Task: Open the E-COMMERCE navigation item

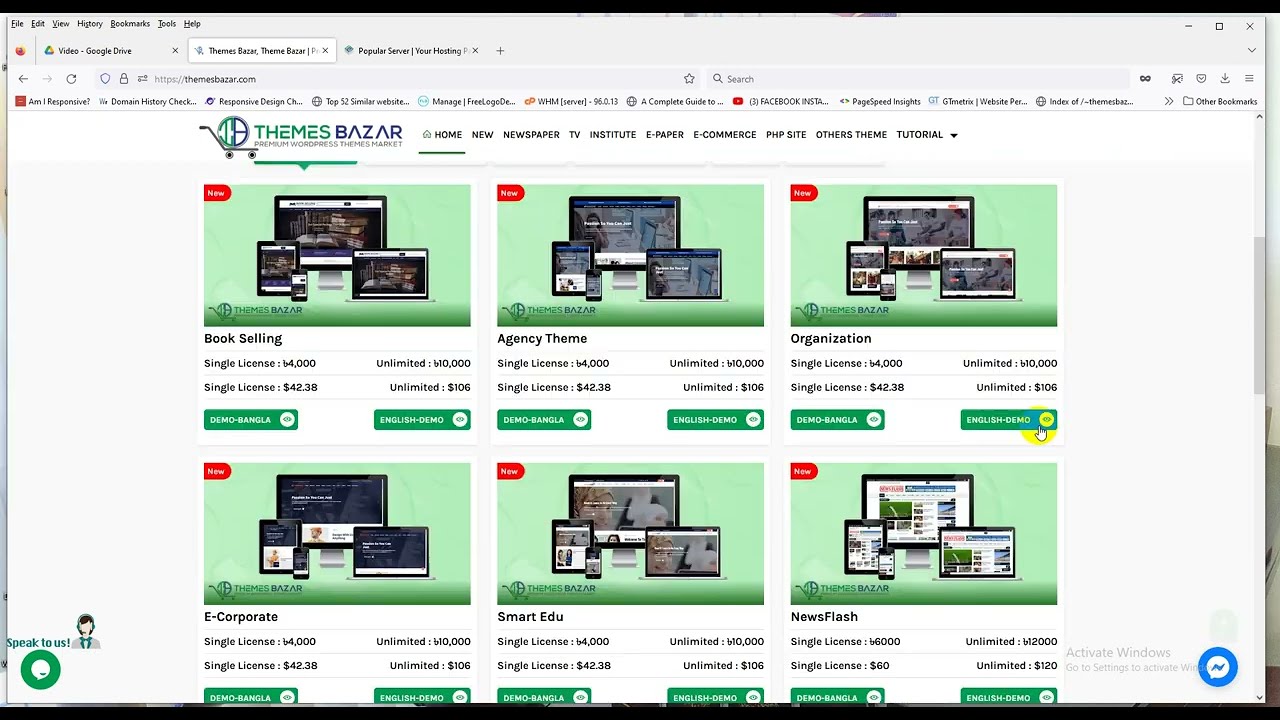Action: pyautogui.click(x=725, y=135)
